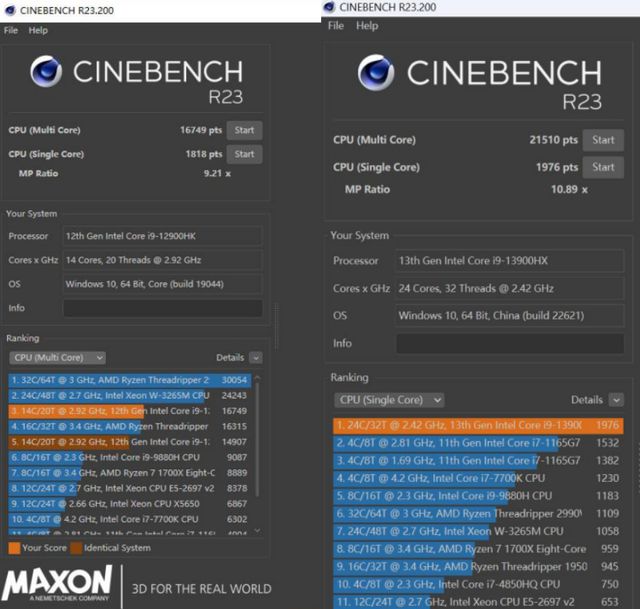The image size is (640, 609).
Task: Start Multi Core test in right window
Action: pos(603,140)
